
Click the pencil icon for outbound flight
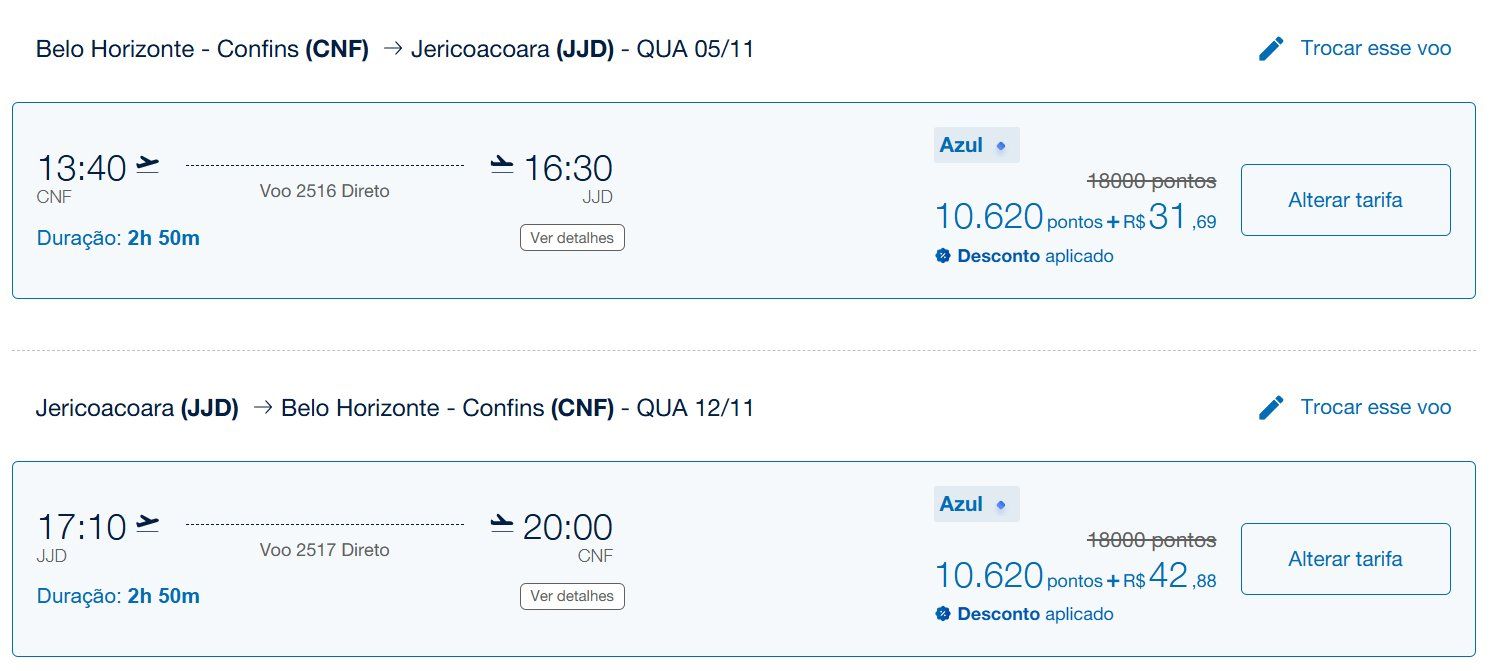click(1270, 48)
